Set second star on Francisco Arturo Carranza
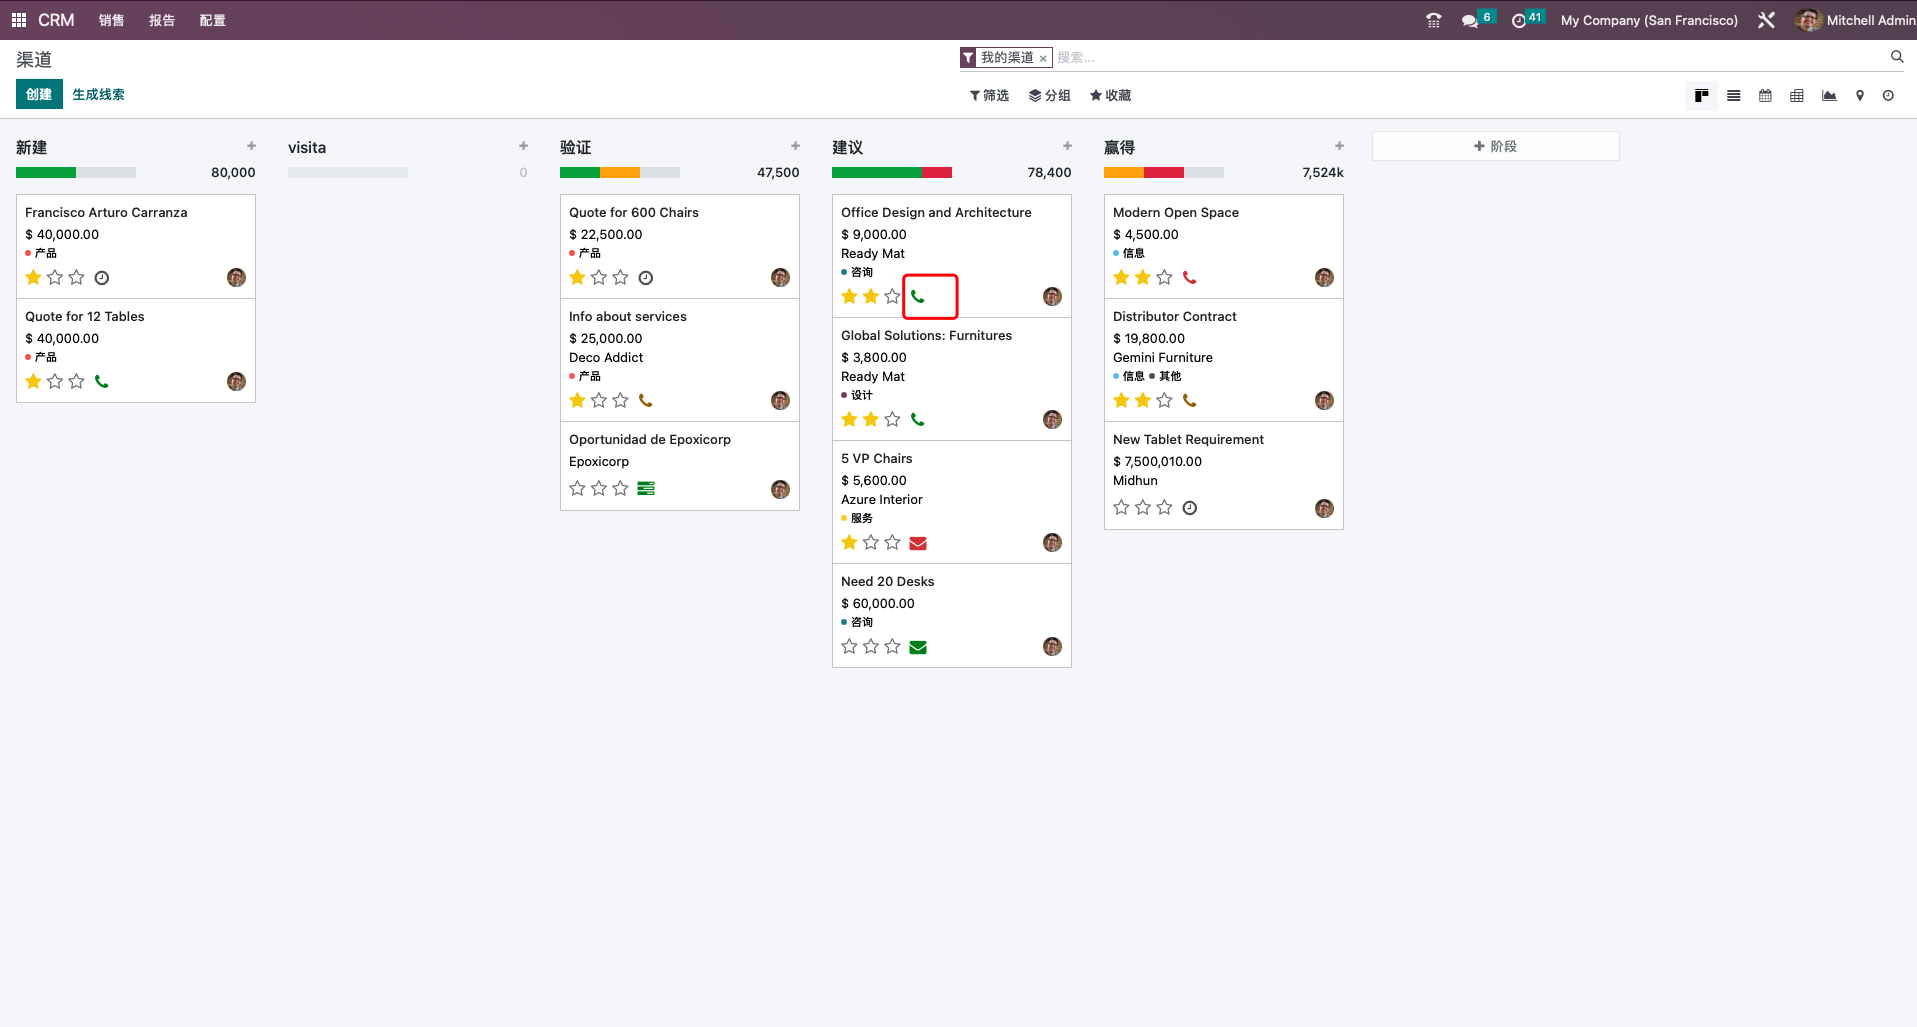Viewport: 1917px width, 1027px height. [55, 277]
